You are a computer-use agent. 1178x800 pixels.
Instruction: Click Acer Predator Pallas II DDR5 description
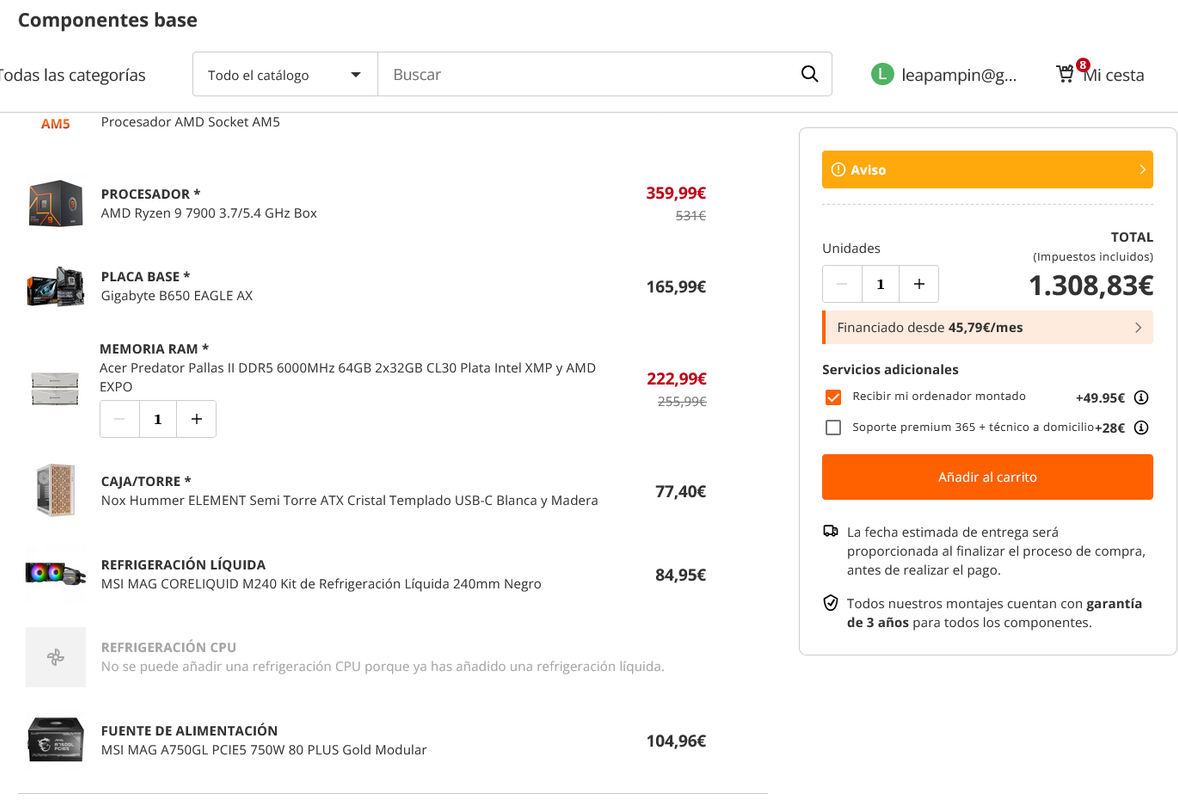(x=347, y=377)
